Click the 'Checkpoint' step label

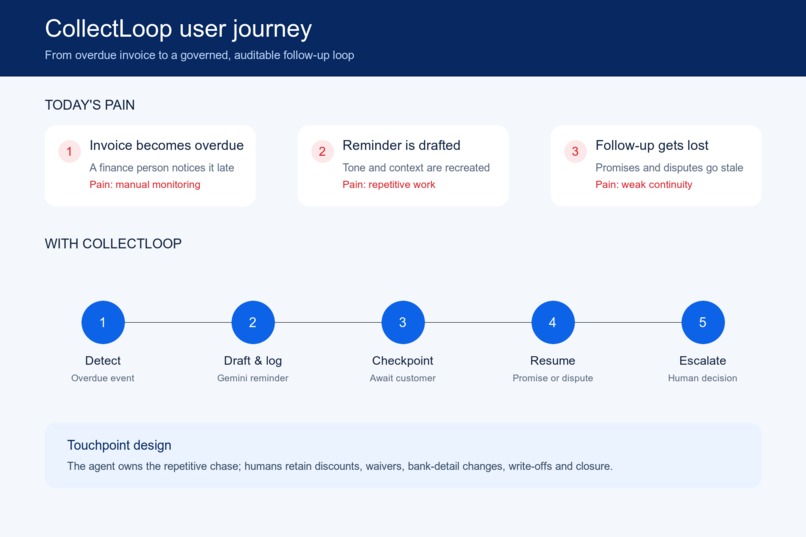click(402, 361)
